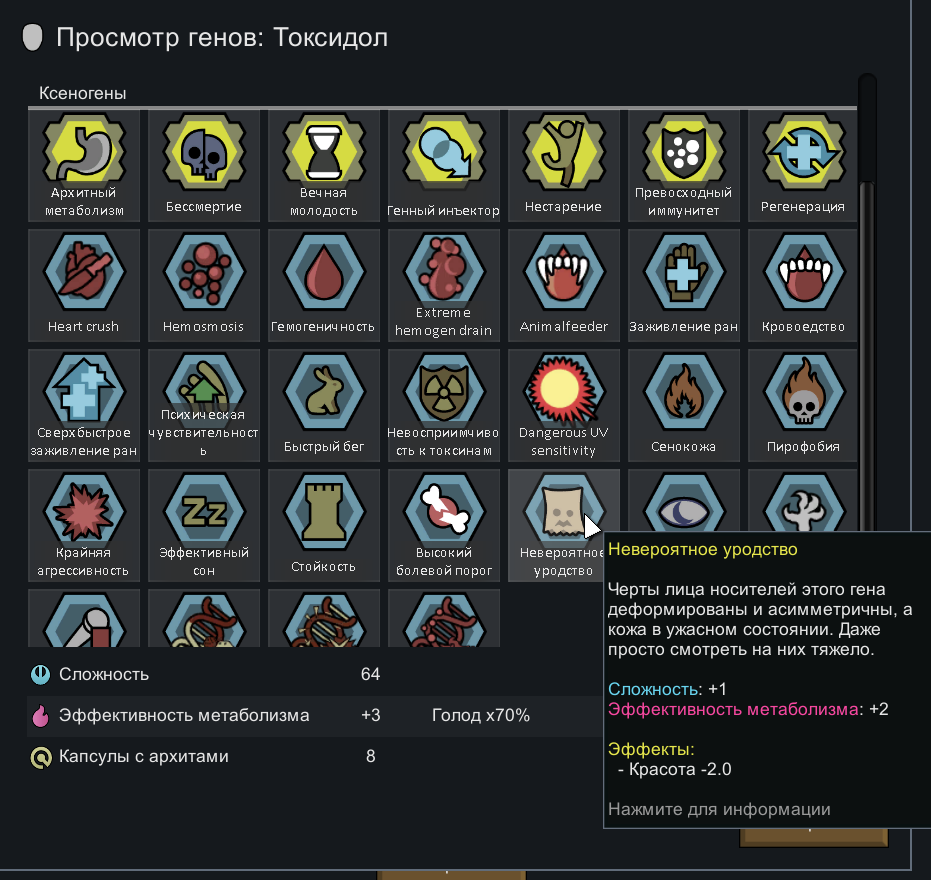Image resolution: width=931 pixels, height=880 pixels.
Task: Select the Hemosmosis gene icon
Action: tap(204, 286)
